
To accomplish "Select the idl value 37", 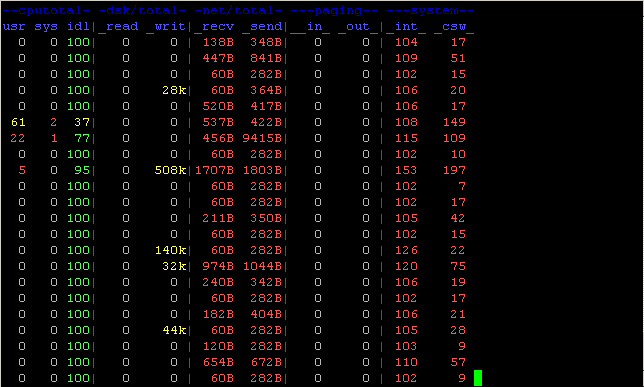I will click(82, 122).
